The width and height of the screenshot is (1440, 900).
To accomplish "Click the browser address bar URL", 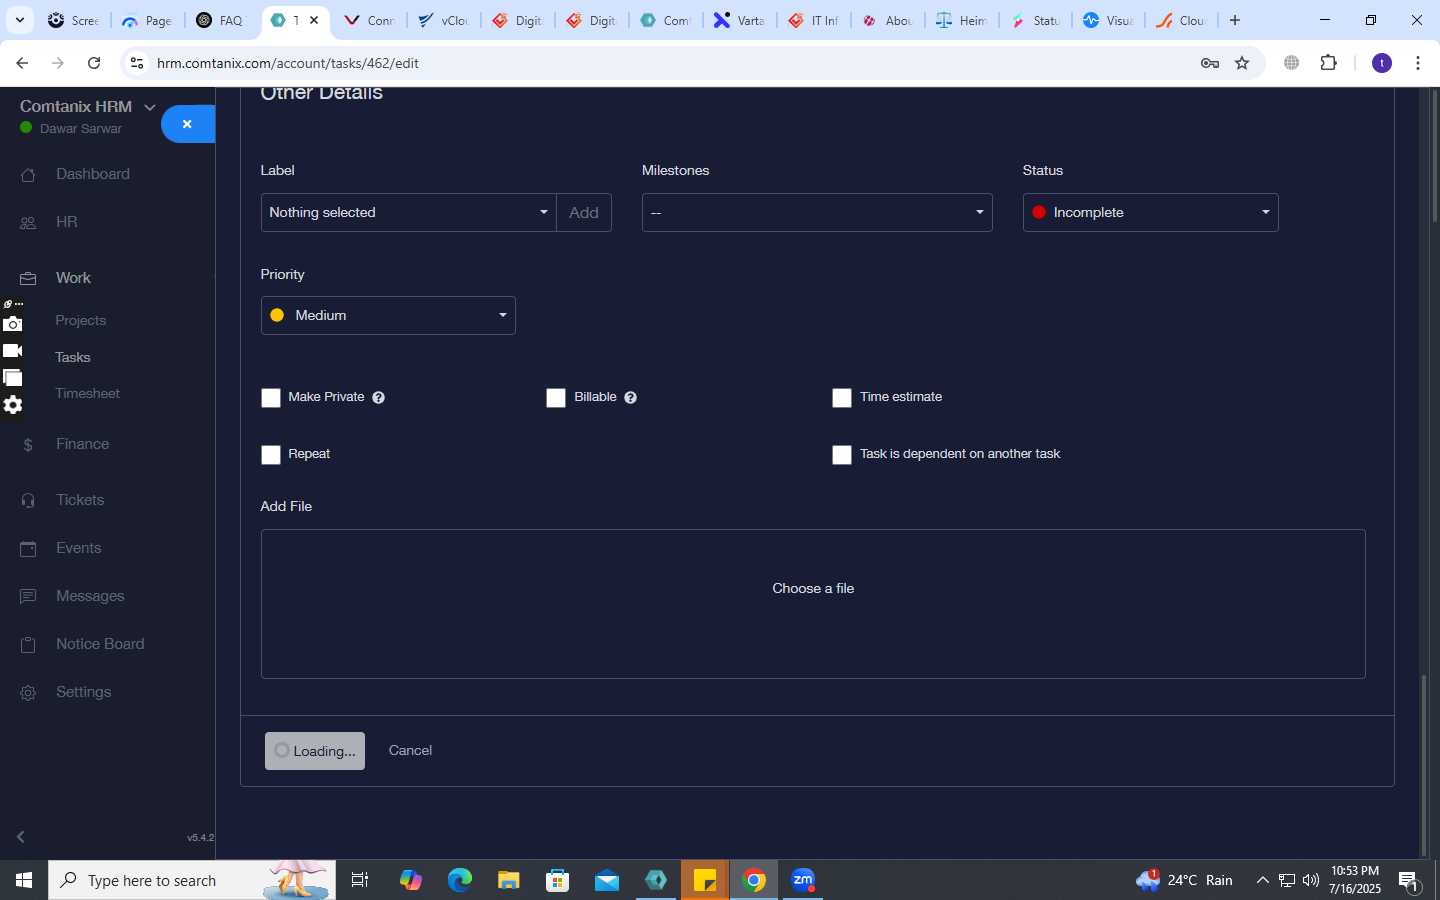I will coord(288,63).
